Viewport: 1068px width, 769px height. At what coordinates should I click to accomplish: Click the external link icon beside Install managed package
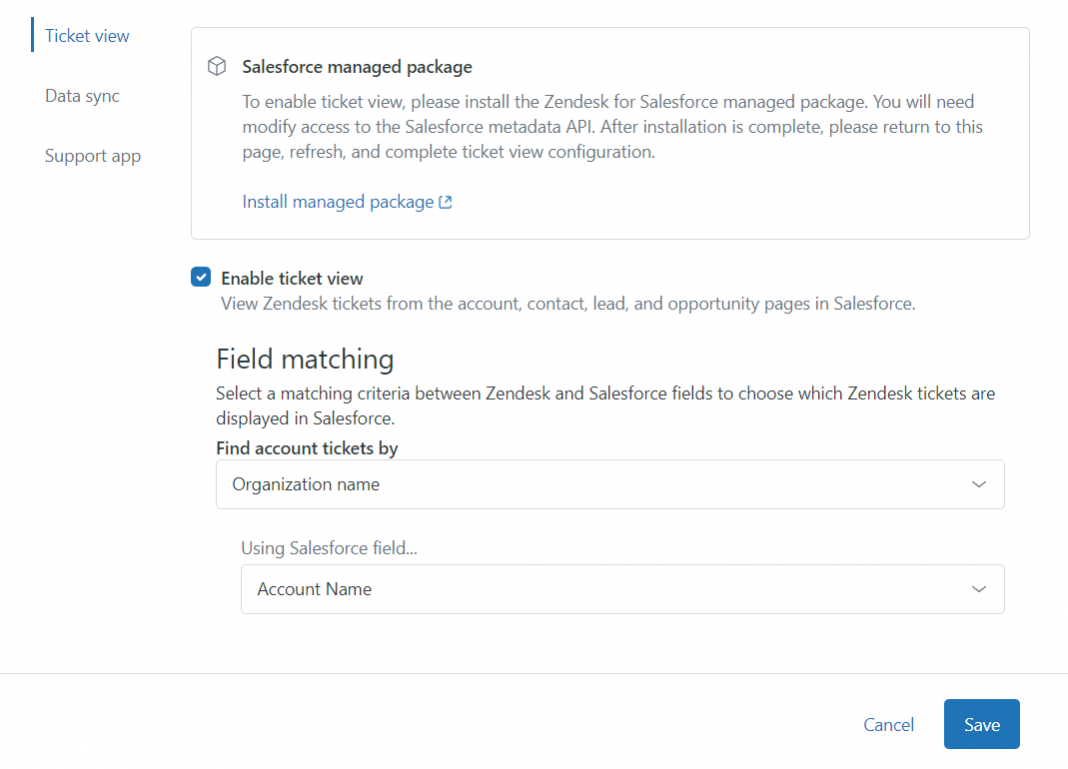click(x=446, y=202)
